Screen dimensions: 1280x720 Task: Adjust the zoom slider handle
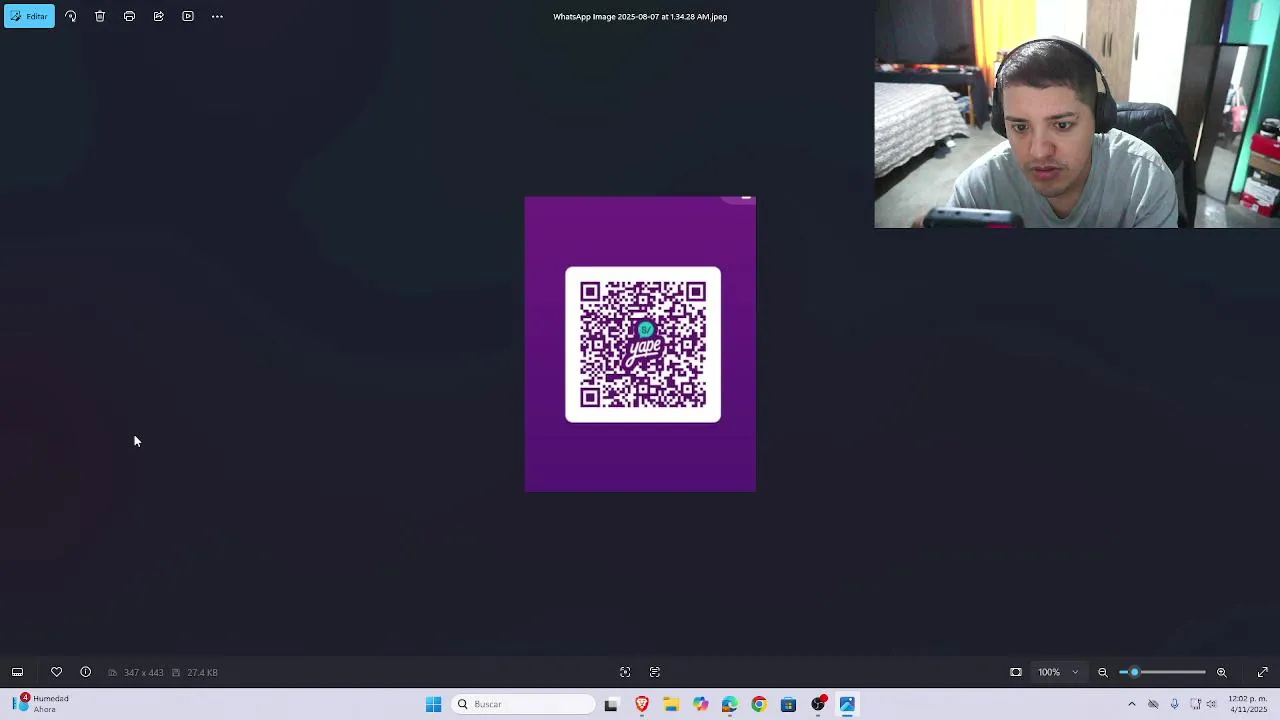click(x=1134, y=672)
